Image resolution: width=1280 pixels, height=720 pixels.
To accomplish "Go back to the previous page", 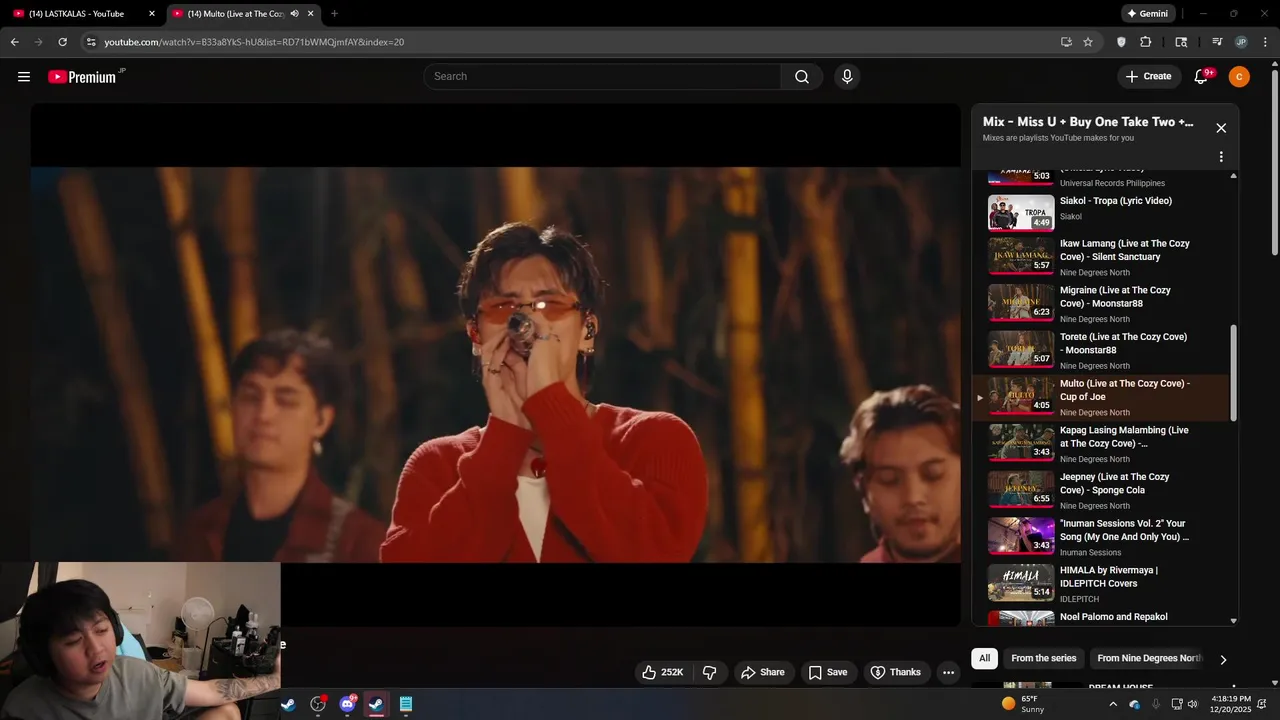I will [x=15, y=42].
